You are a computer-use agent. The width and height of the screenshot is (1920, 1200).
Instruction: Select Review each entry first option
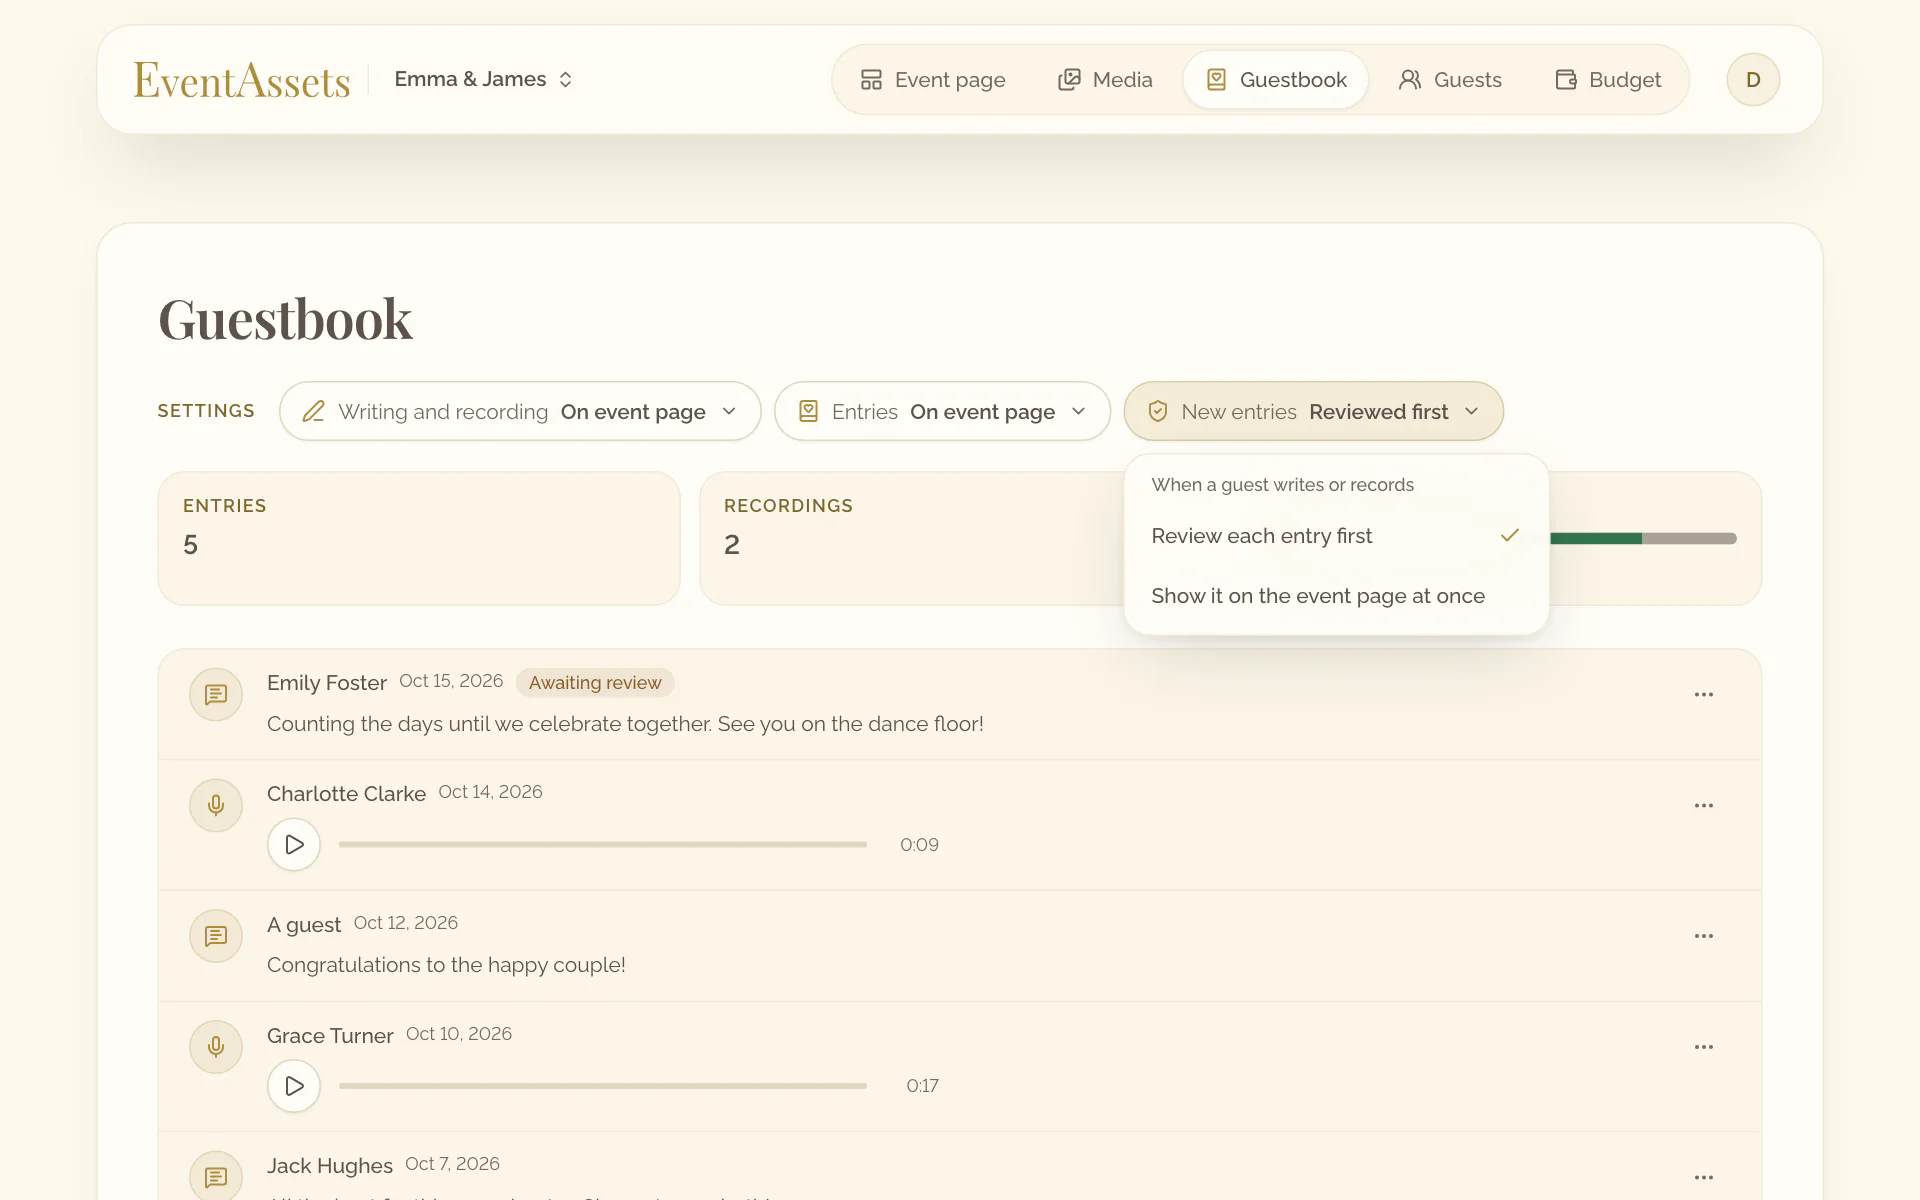point(1336,536)
